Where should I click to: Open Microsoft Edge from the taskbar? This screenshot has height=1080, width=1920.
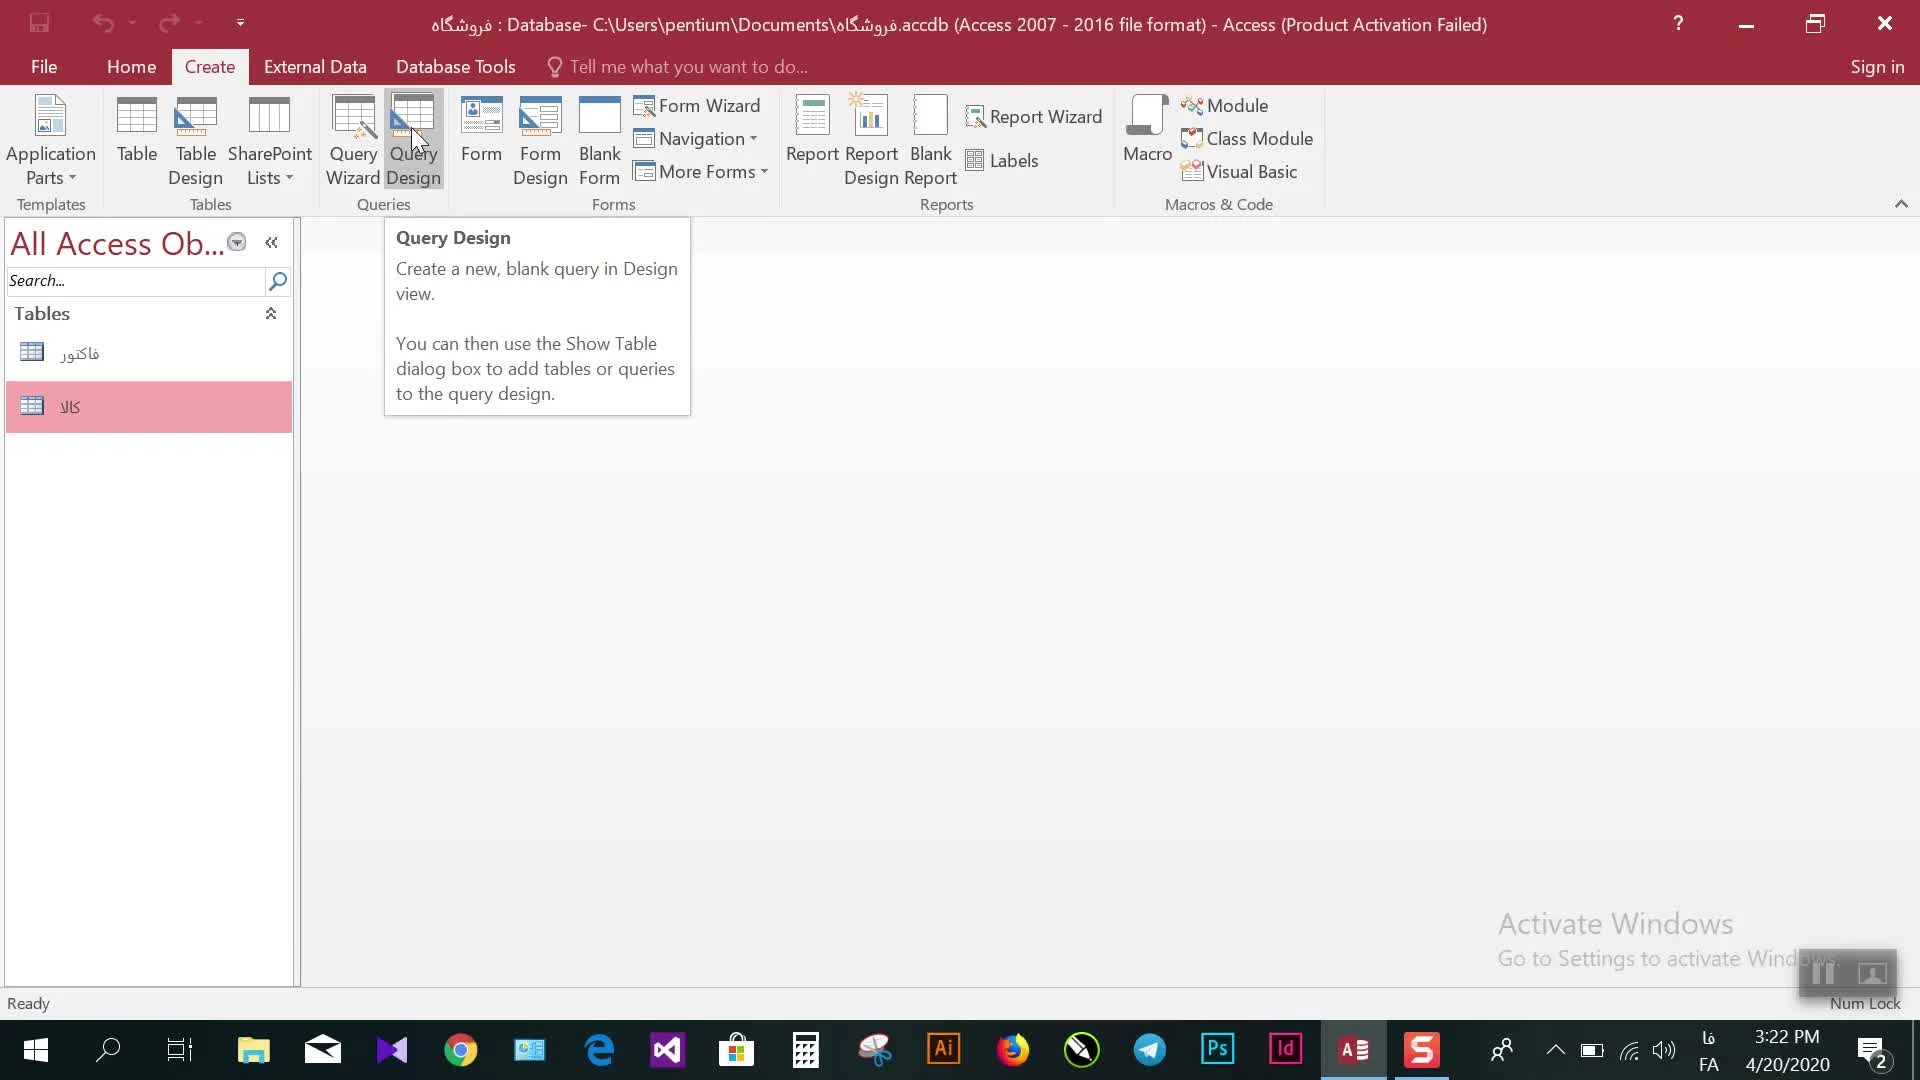(x=598, y=1050)
